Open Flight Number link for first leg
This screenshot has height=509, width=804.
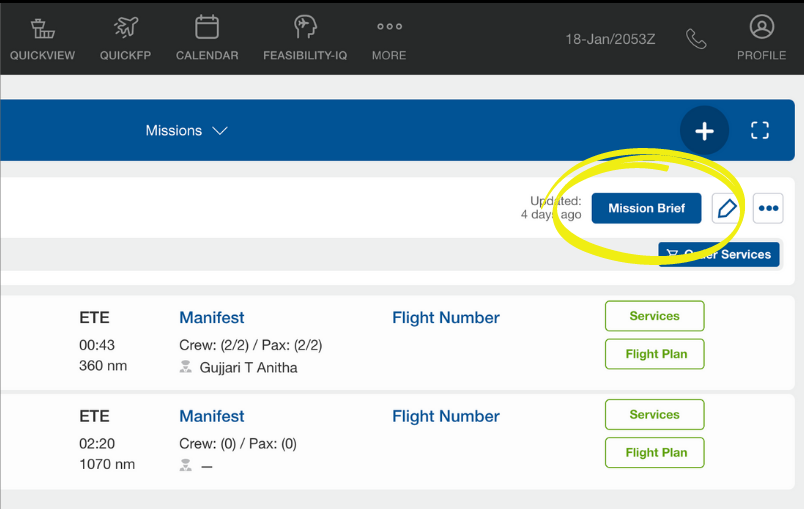coord(446,318)
